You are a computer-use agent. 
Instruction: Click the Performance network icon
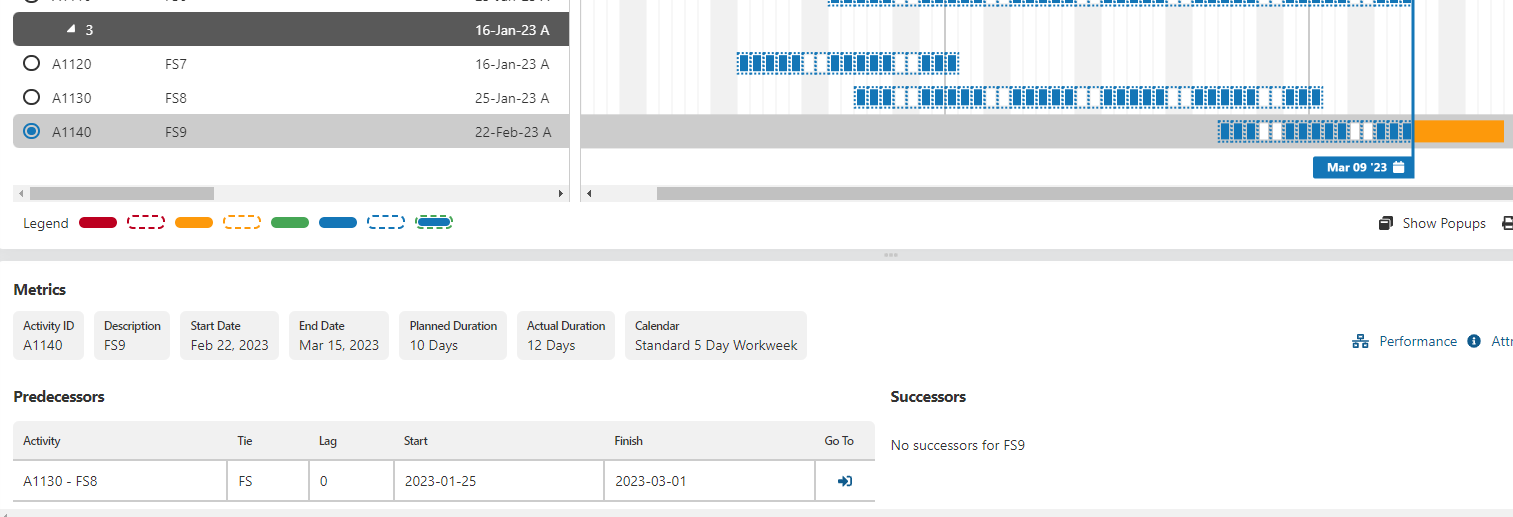(x=1360, y=341)
